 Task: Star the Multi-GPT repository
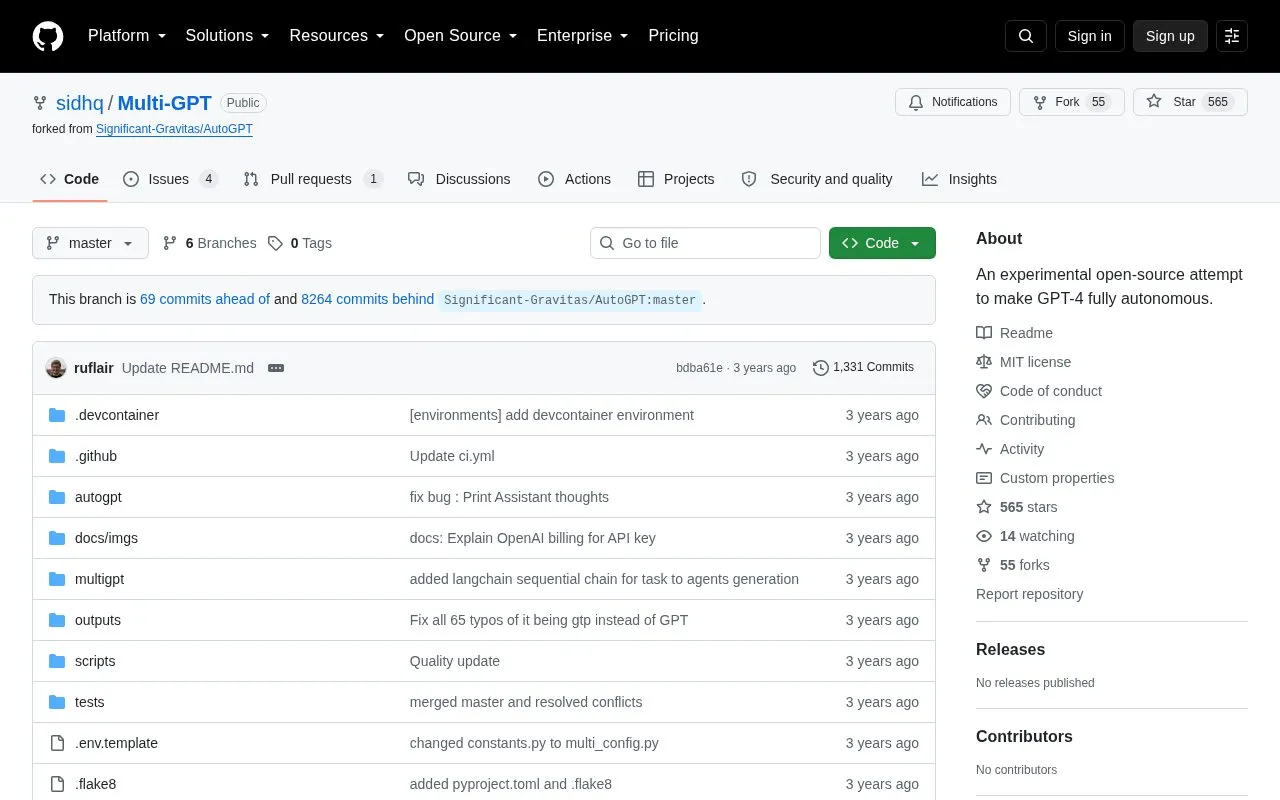[1190, 102]
